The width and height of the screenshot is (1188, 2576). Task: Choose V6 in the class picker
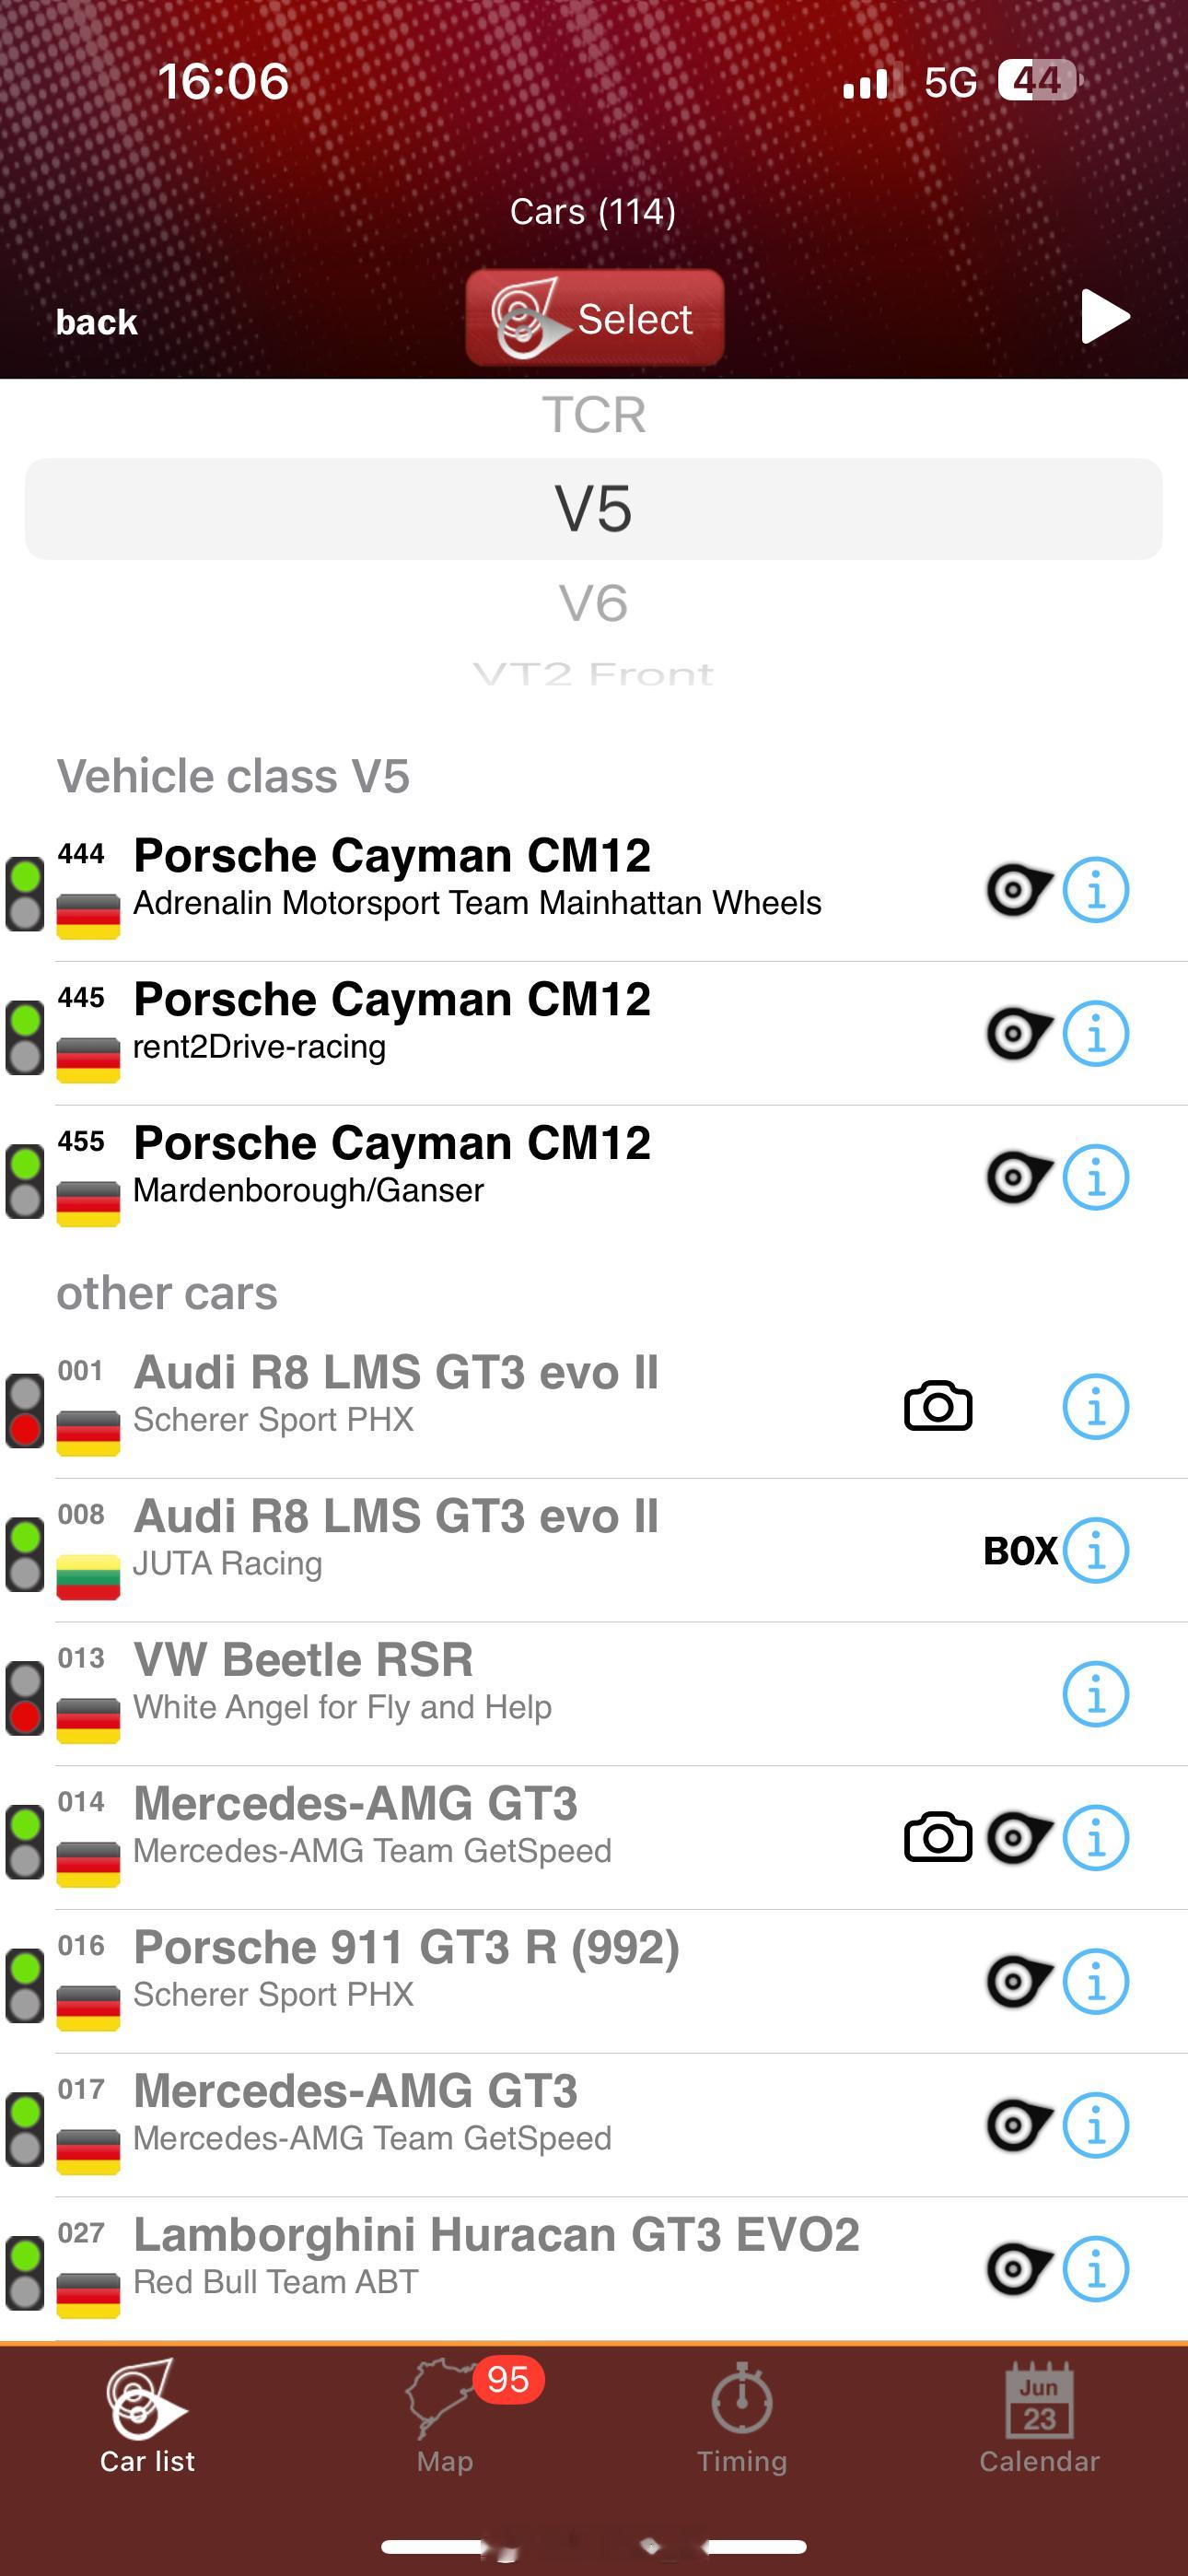[594, 603]
